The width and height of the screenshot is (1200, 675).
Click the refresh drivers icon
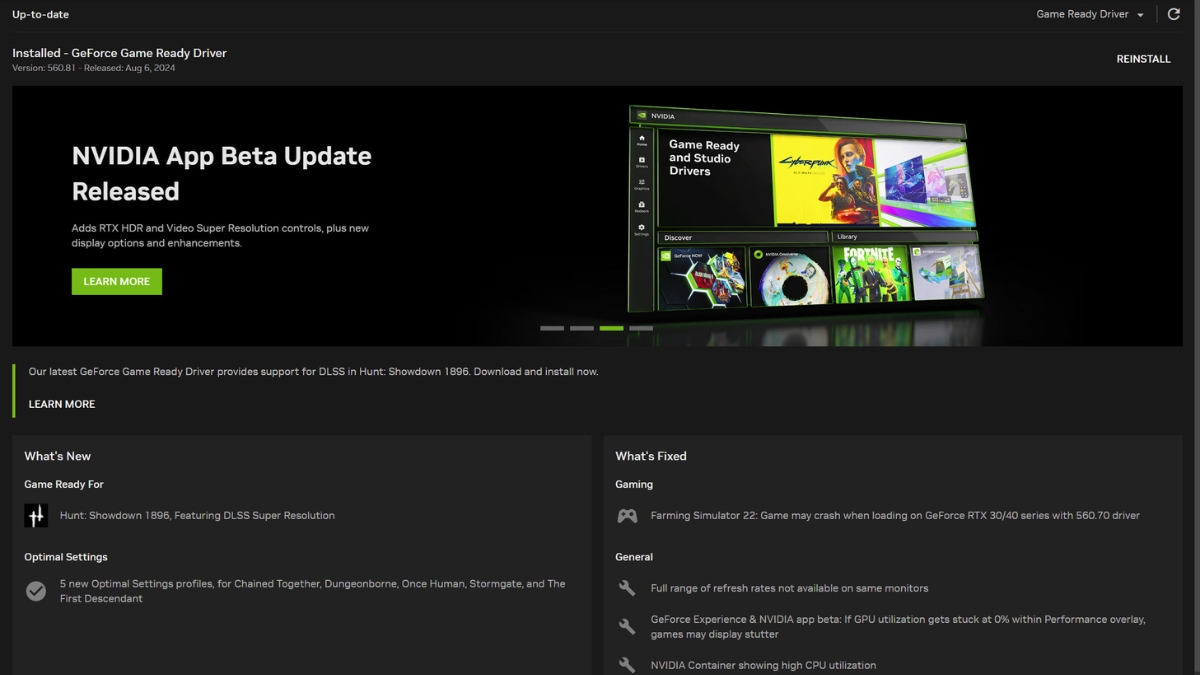coord(1174,15)
